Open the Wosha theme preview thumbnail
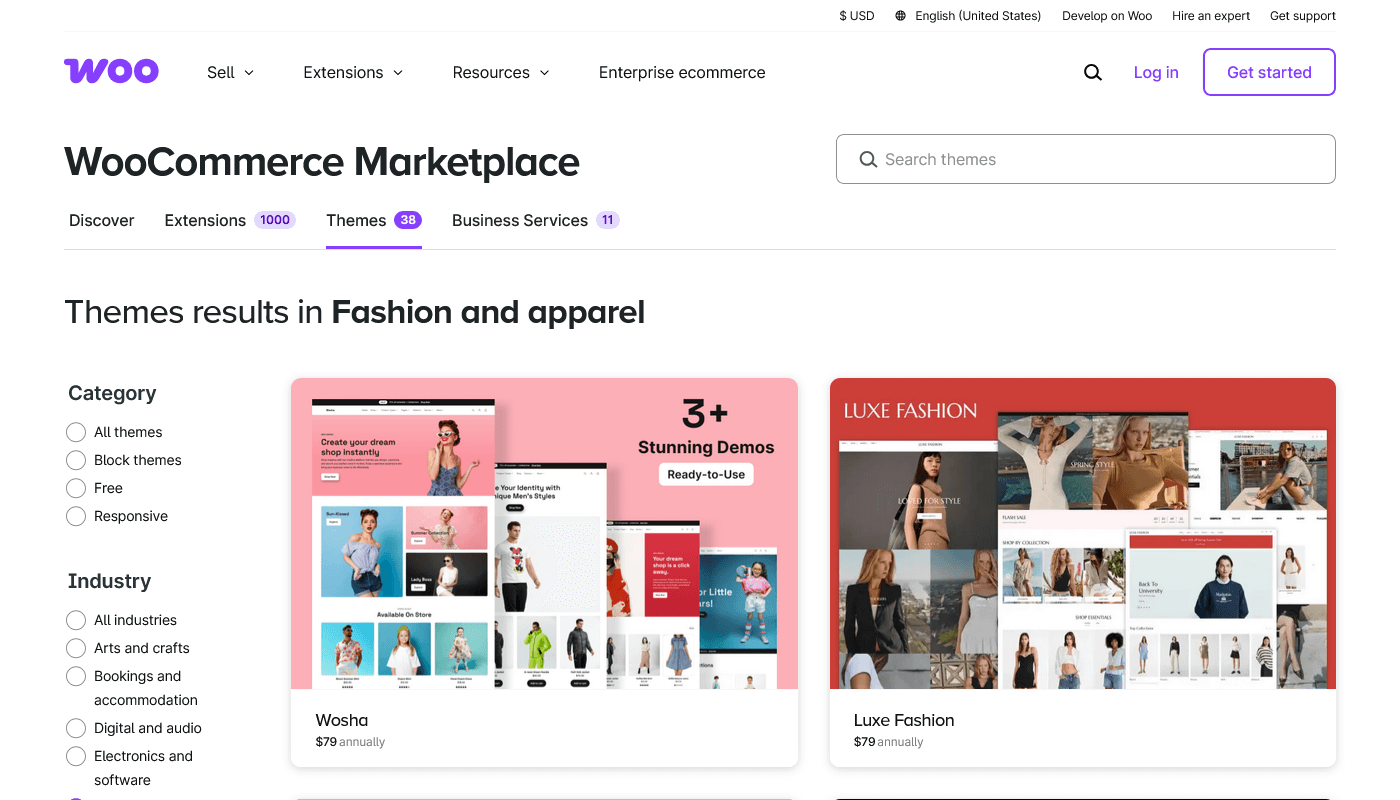This screenshot has width=1400, height=800. click(x=544, y=533)
